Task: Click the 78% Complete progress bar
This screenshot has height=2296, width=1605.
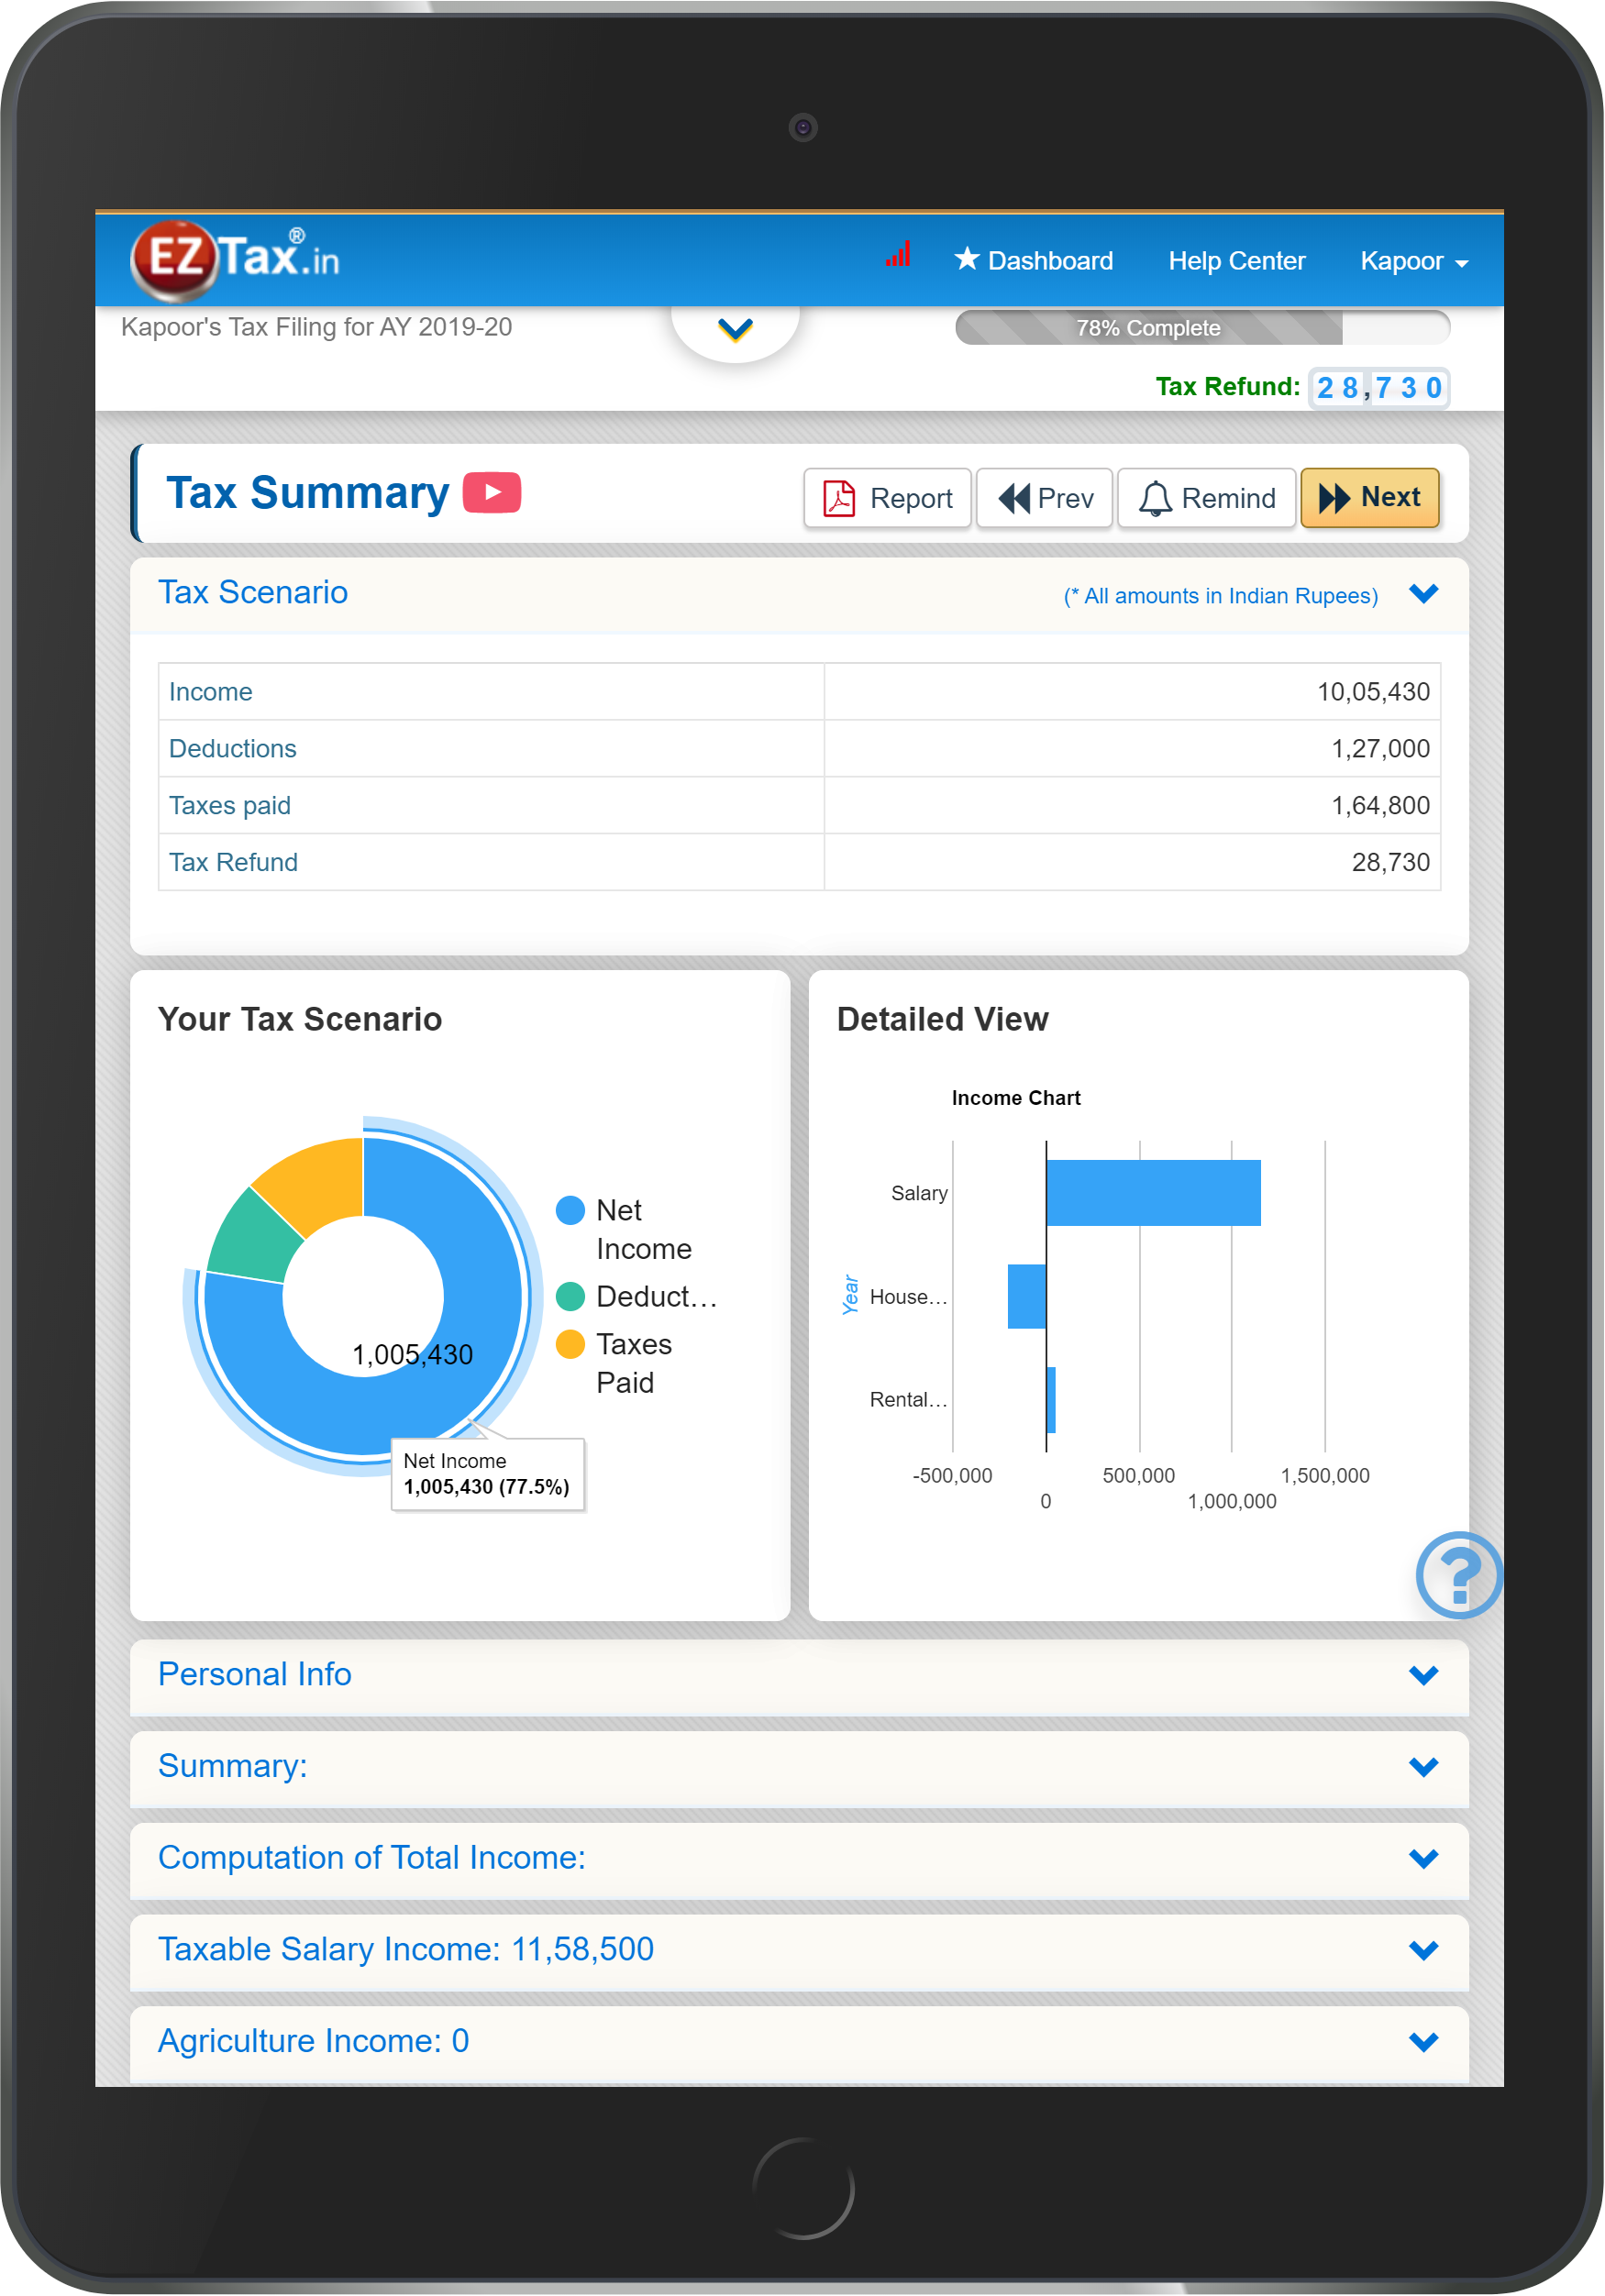Action: pyautogui.click(x=1202, y=328)
